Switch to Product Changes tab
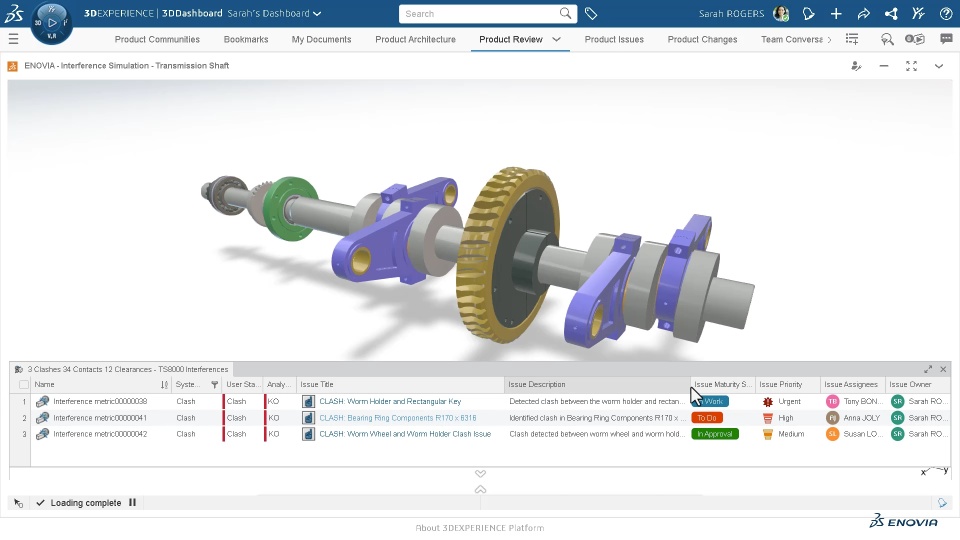 click(702, 39)
